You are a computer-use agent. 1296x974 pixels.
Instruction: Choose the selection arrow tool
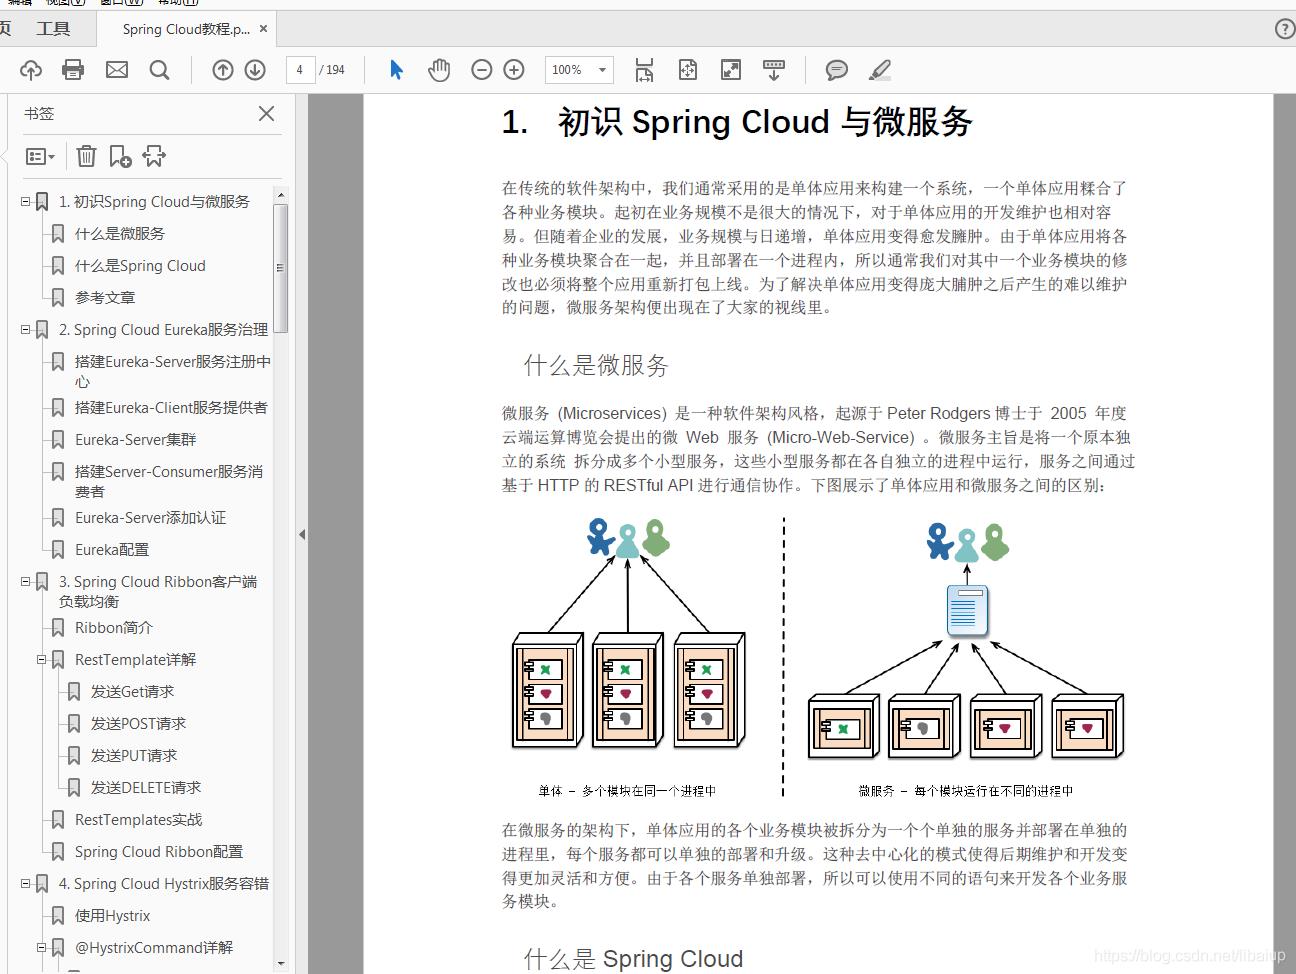(x=396, y=70)
